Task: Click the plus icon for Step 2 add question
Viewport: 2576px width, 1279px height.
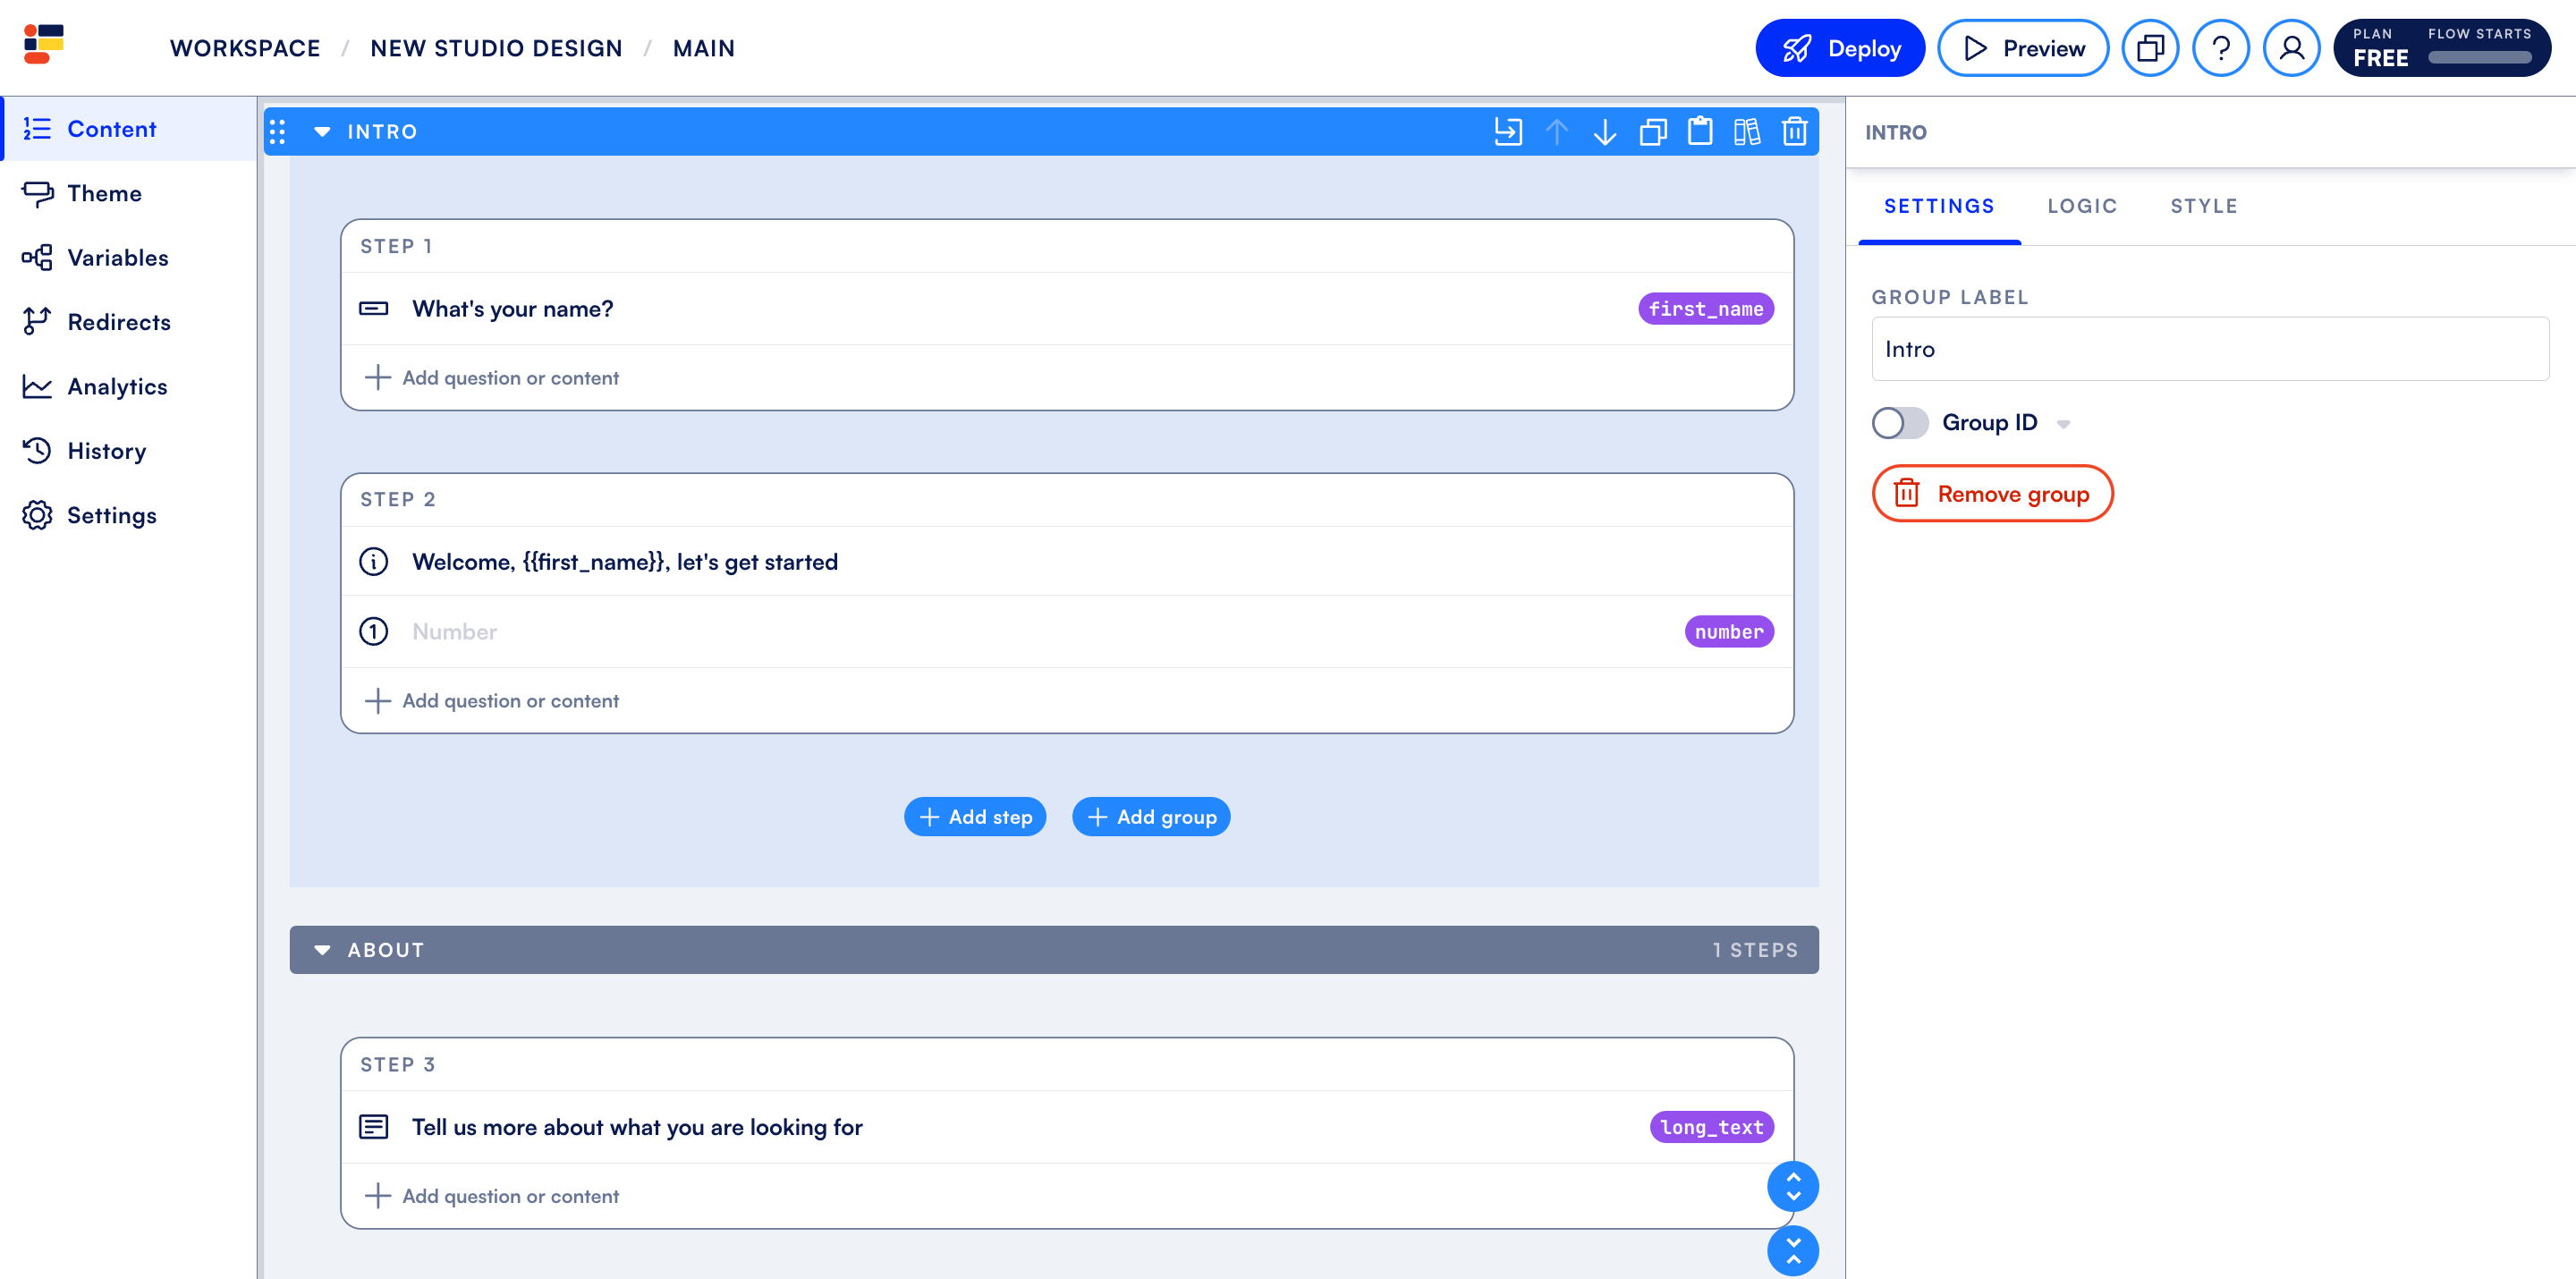Action: point(378,701)
